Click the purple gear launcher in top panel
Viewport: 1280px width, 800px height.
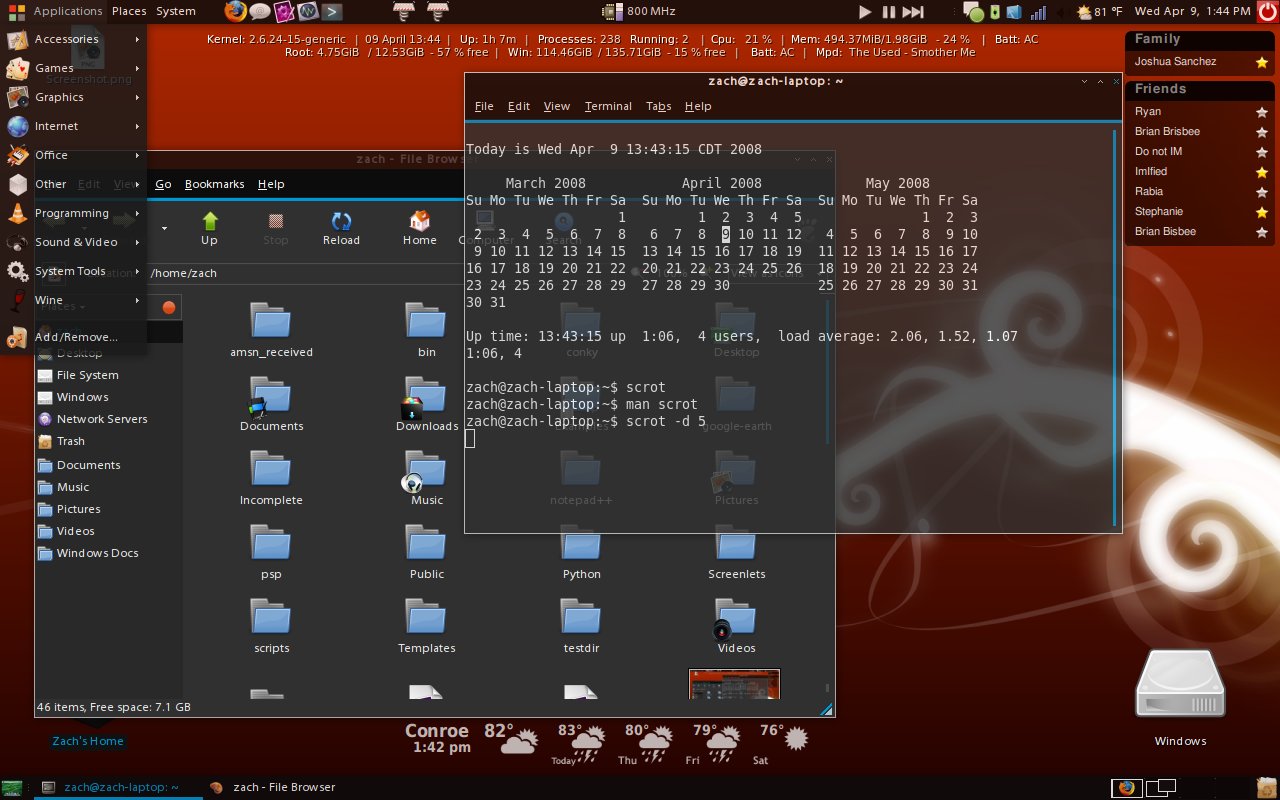click(x=283, y=12)
